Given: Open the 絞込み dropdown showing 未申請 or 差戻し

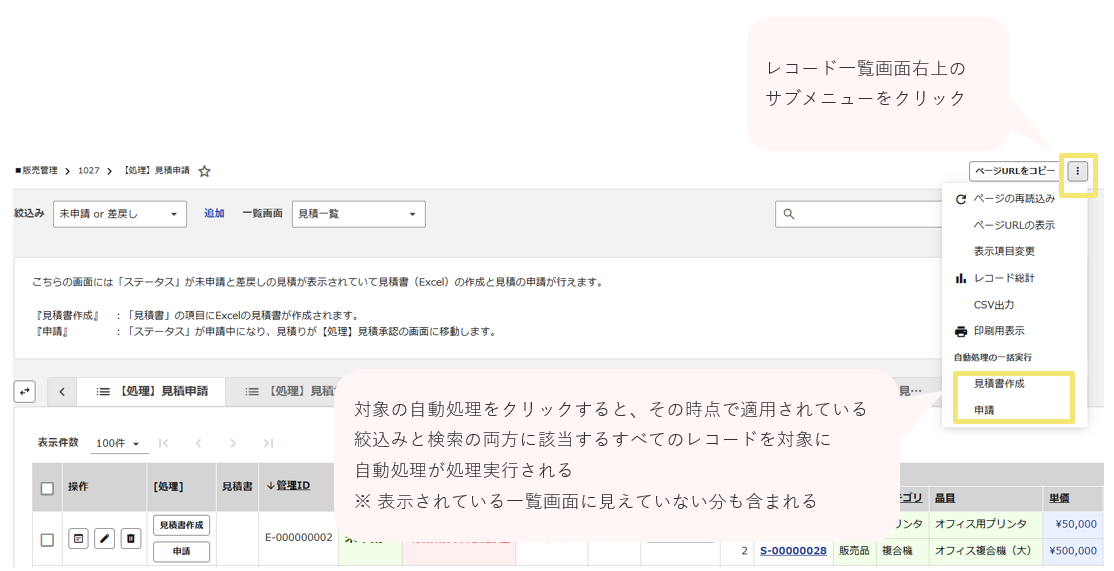Looking at the screenshot, I should [119, 214].
